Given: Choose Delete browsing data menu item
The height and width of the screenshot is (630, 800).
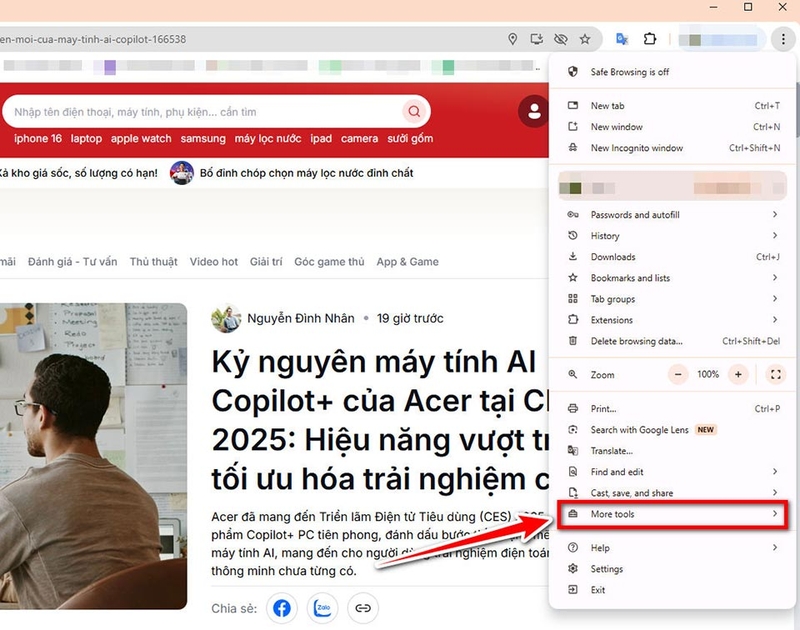Looking at the screenshot, I should 673,341.
